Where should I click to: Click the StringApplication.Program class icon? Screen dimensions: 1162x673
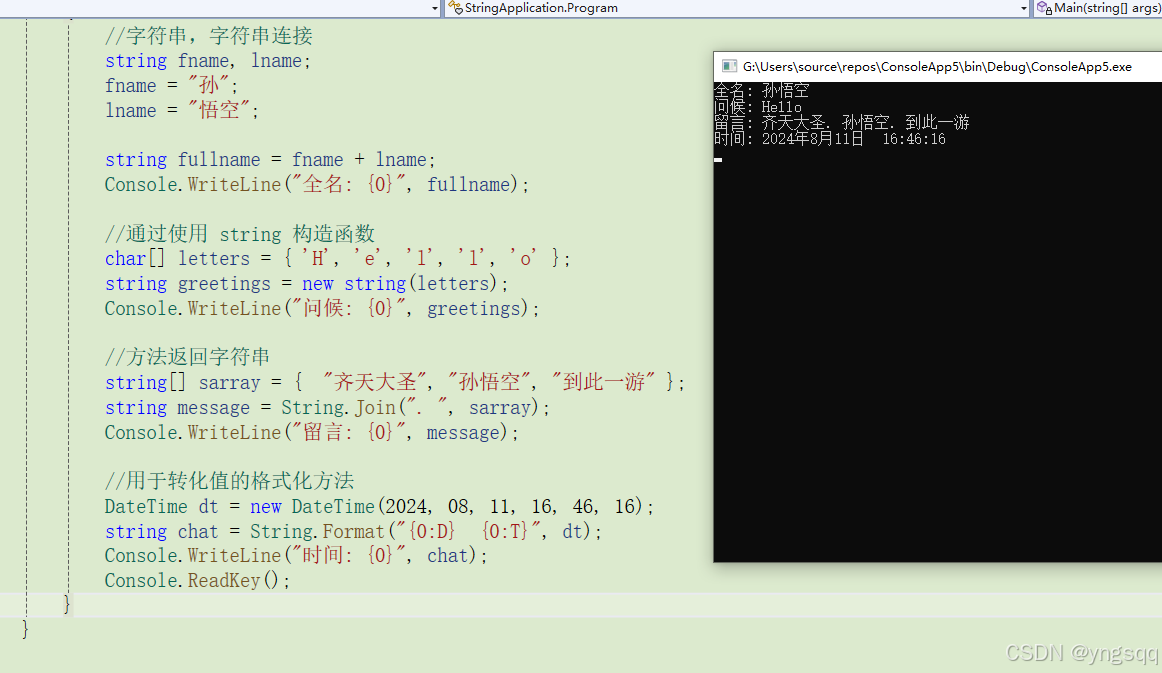(455, 7)
